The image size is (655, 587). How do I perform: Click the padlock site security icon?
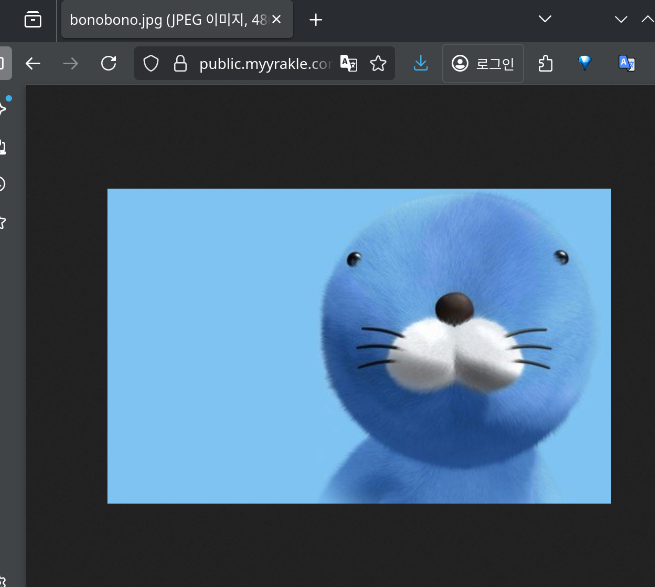pos(180,64)
